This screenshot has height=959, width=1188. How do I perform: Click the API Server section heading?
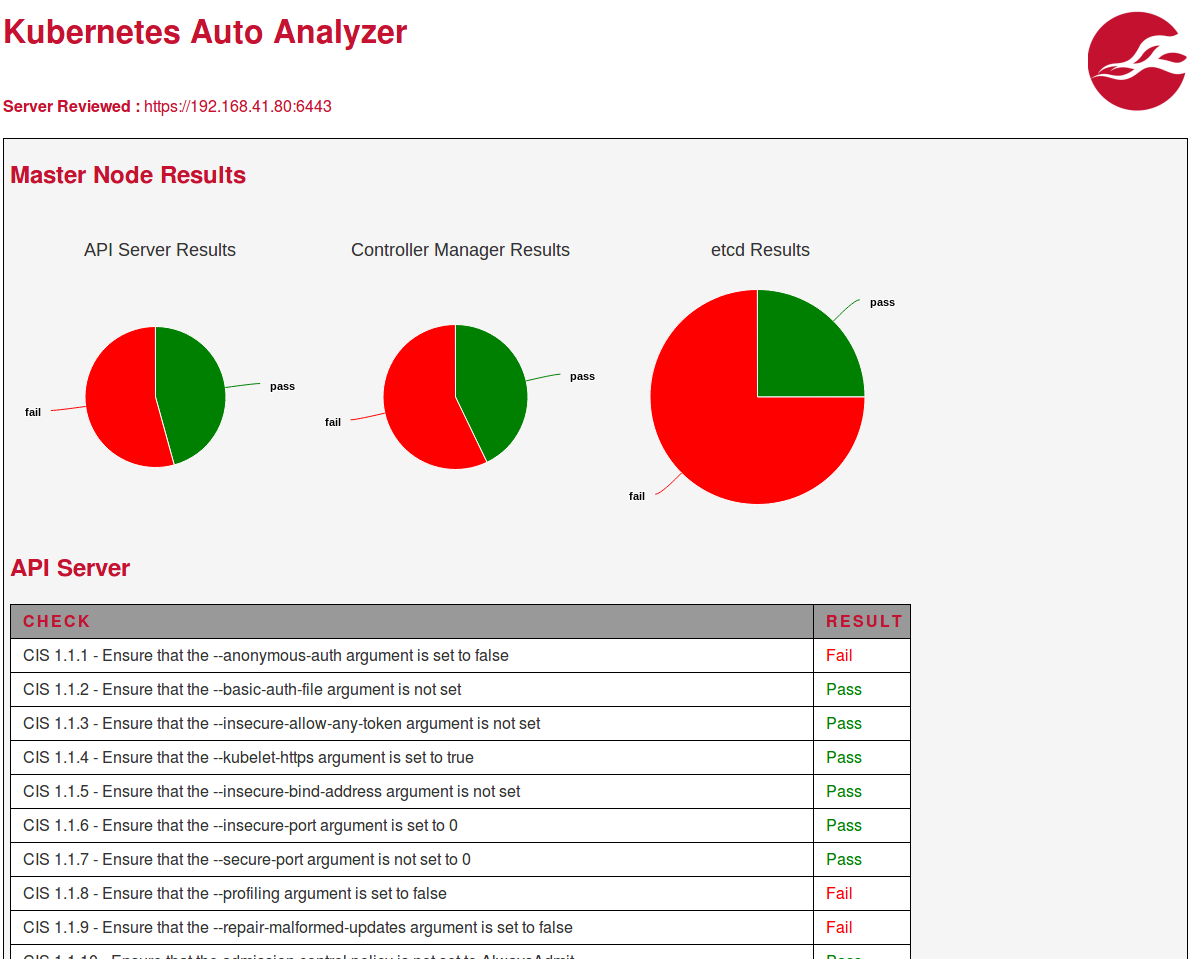[70, 568]
